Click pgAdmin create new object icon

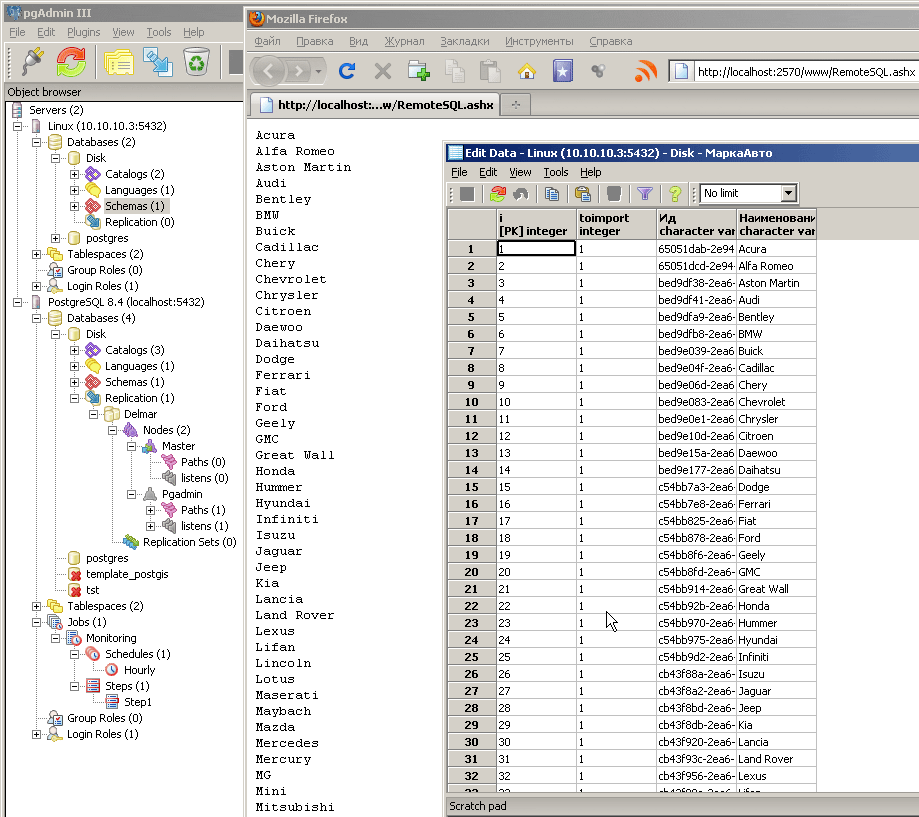click(x=158, y=62)
